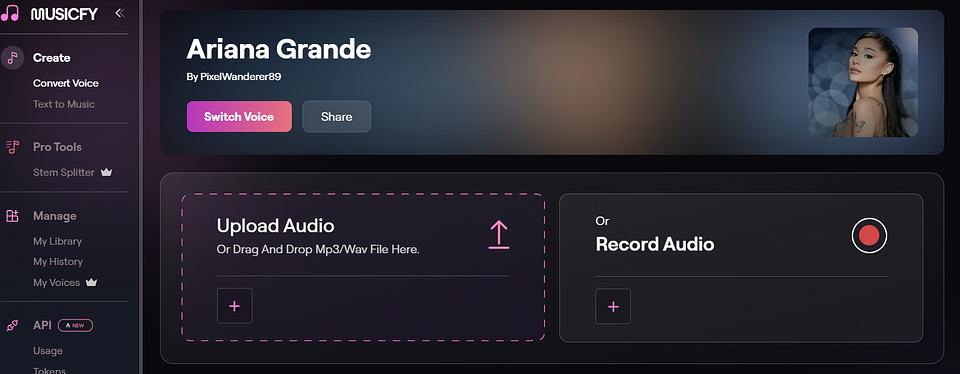Click the Switch Voice button
The width and height of the screenshot is (960, 374).
click(x=239, y=116)
